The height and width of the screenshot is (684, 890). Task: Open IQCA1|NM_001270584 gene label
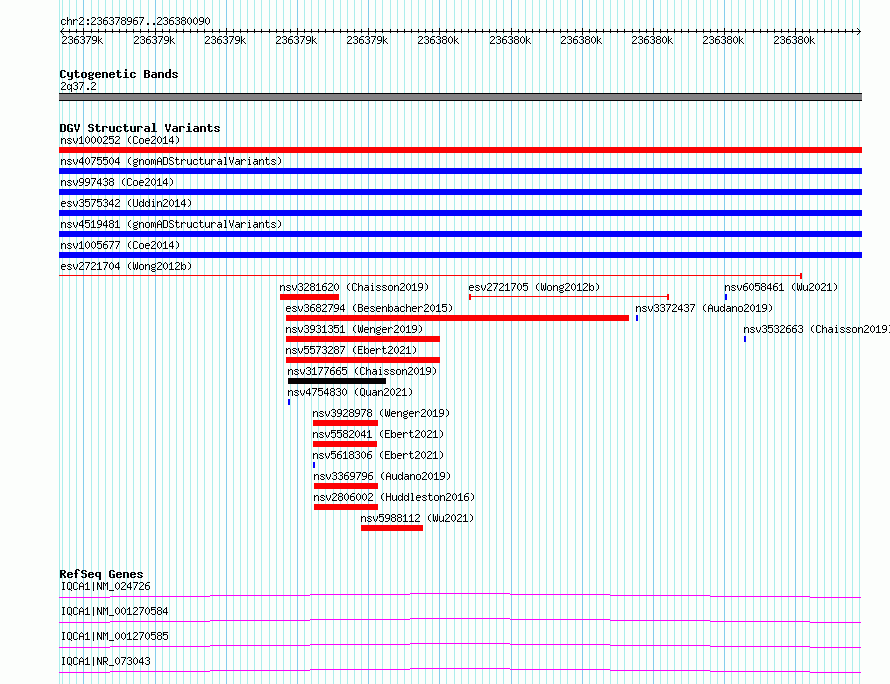(x=115, y=611)
